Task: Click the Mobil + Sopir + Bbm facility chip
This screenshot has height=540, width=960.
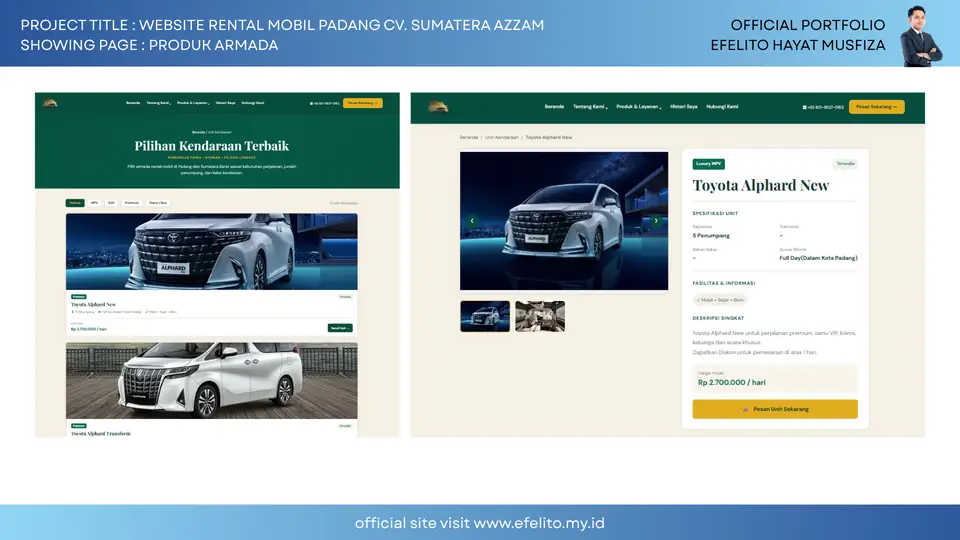Action: 720,300
